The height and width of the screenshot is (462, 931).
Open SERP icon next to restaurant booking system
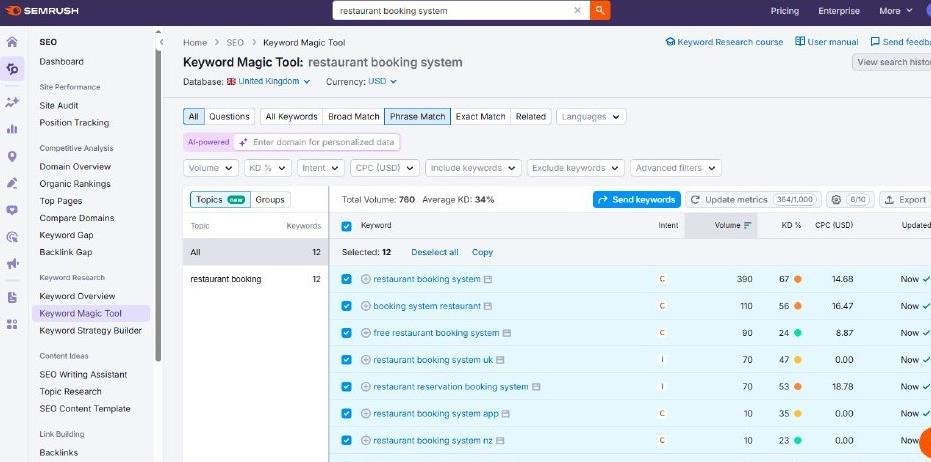[488, 279]
